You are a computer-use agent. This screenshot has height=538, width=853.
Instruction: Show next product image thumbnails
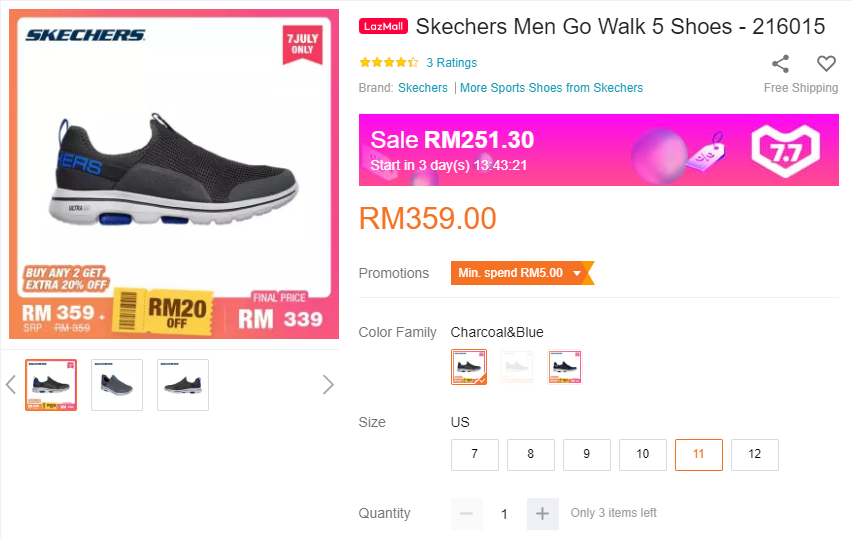click(327, 385)
